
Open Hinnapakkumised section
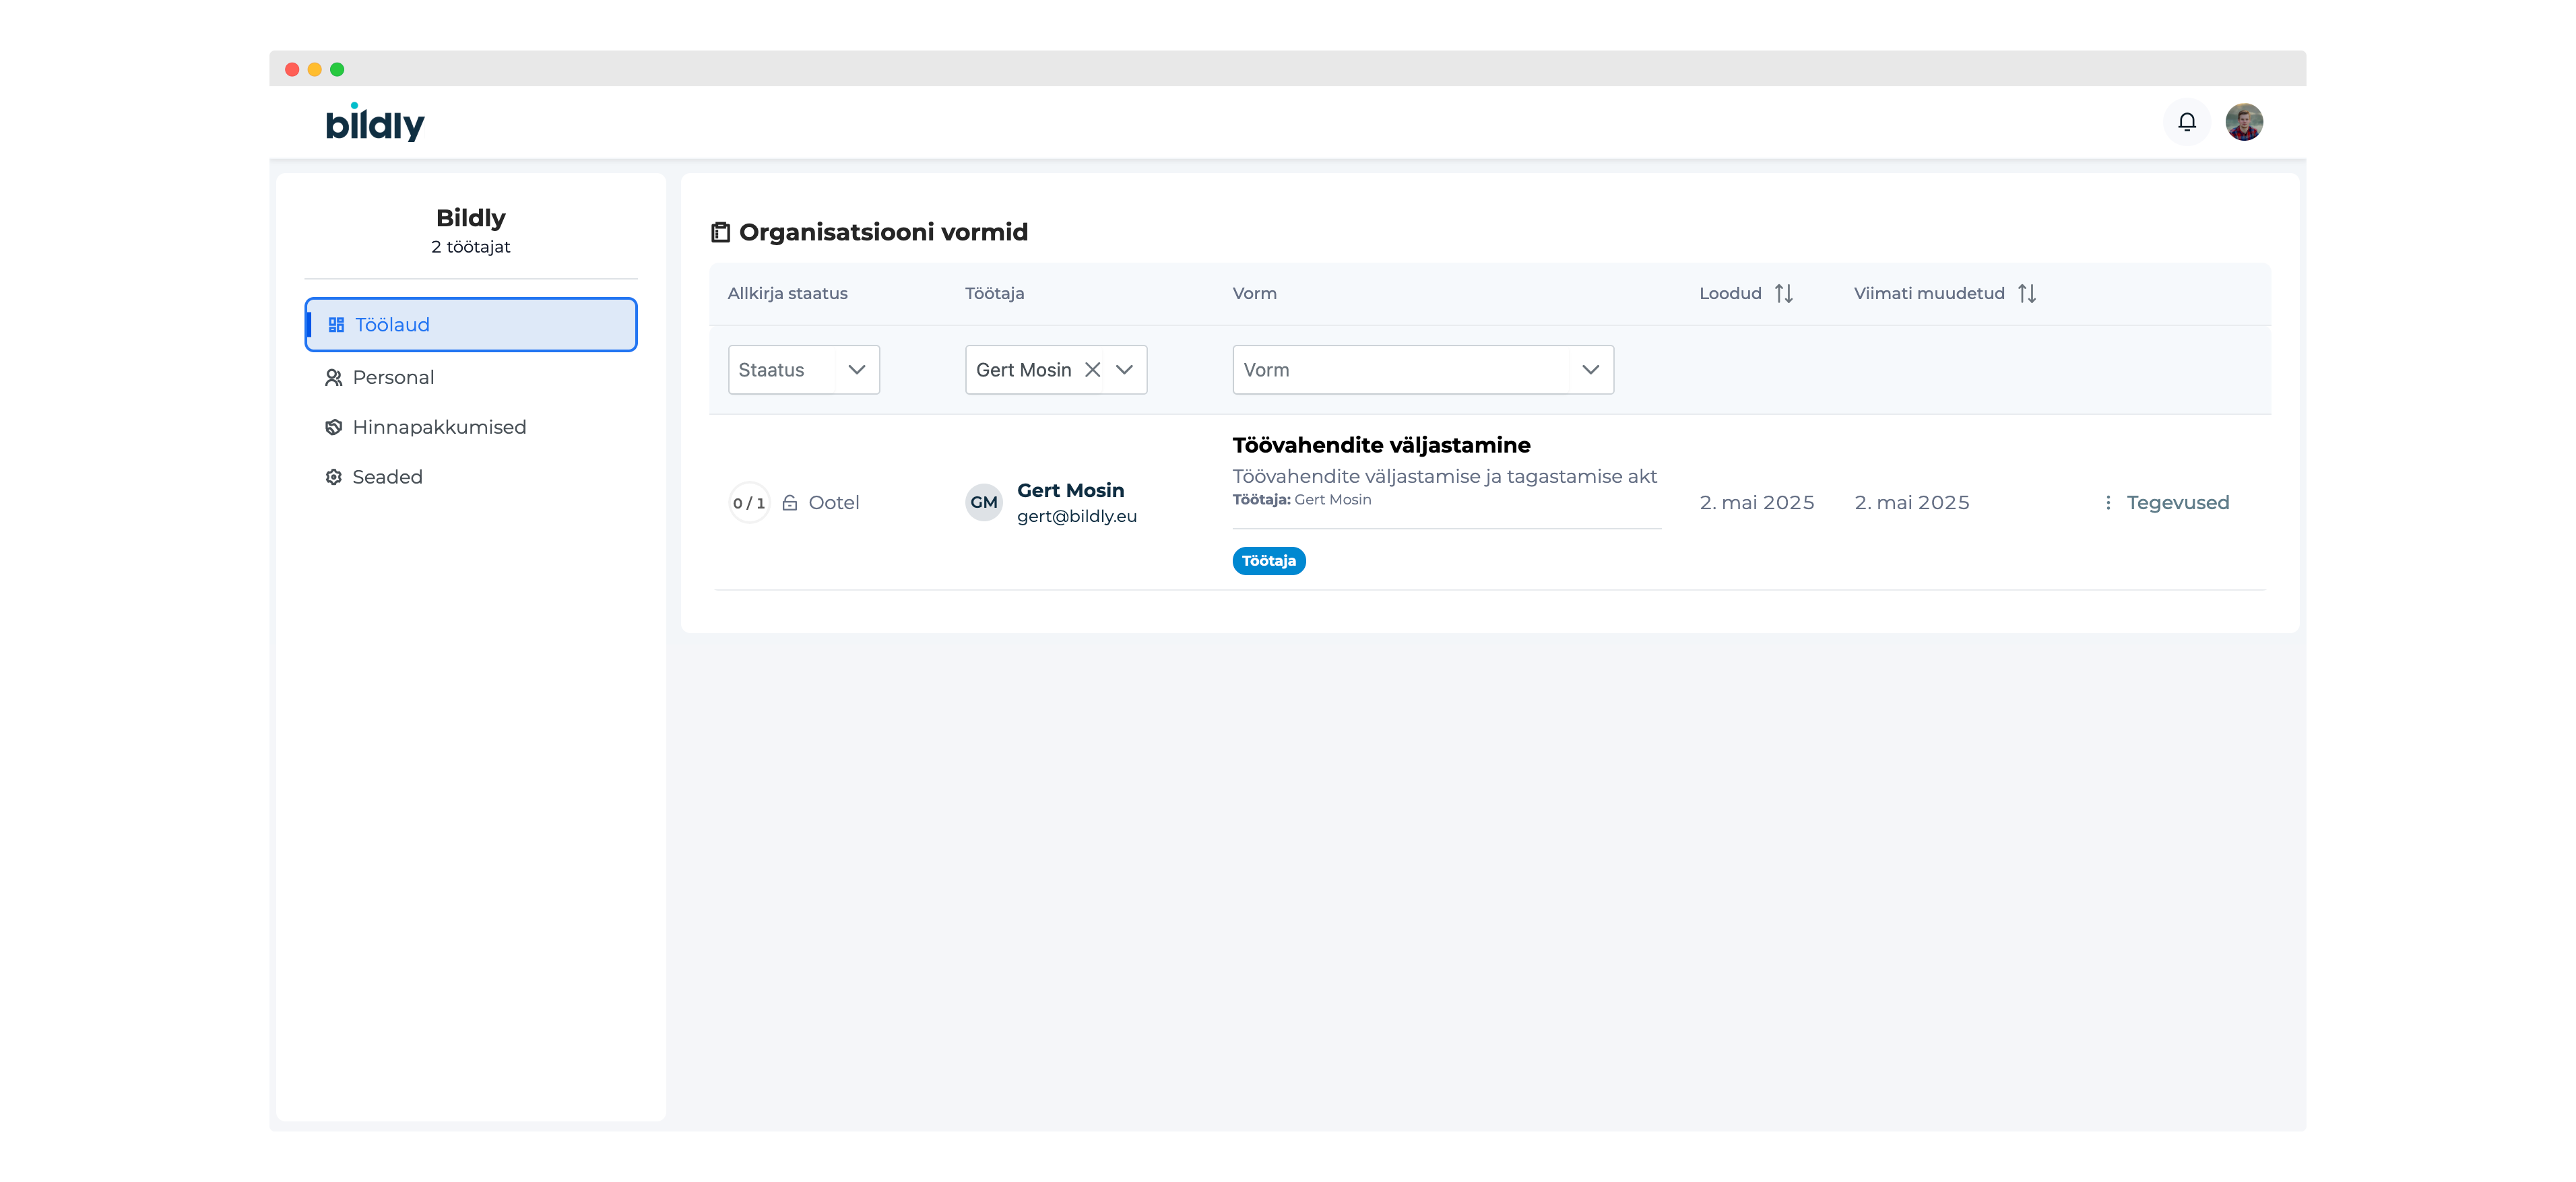[x=438, y=428]
